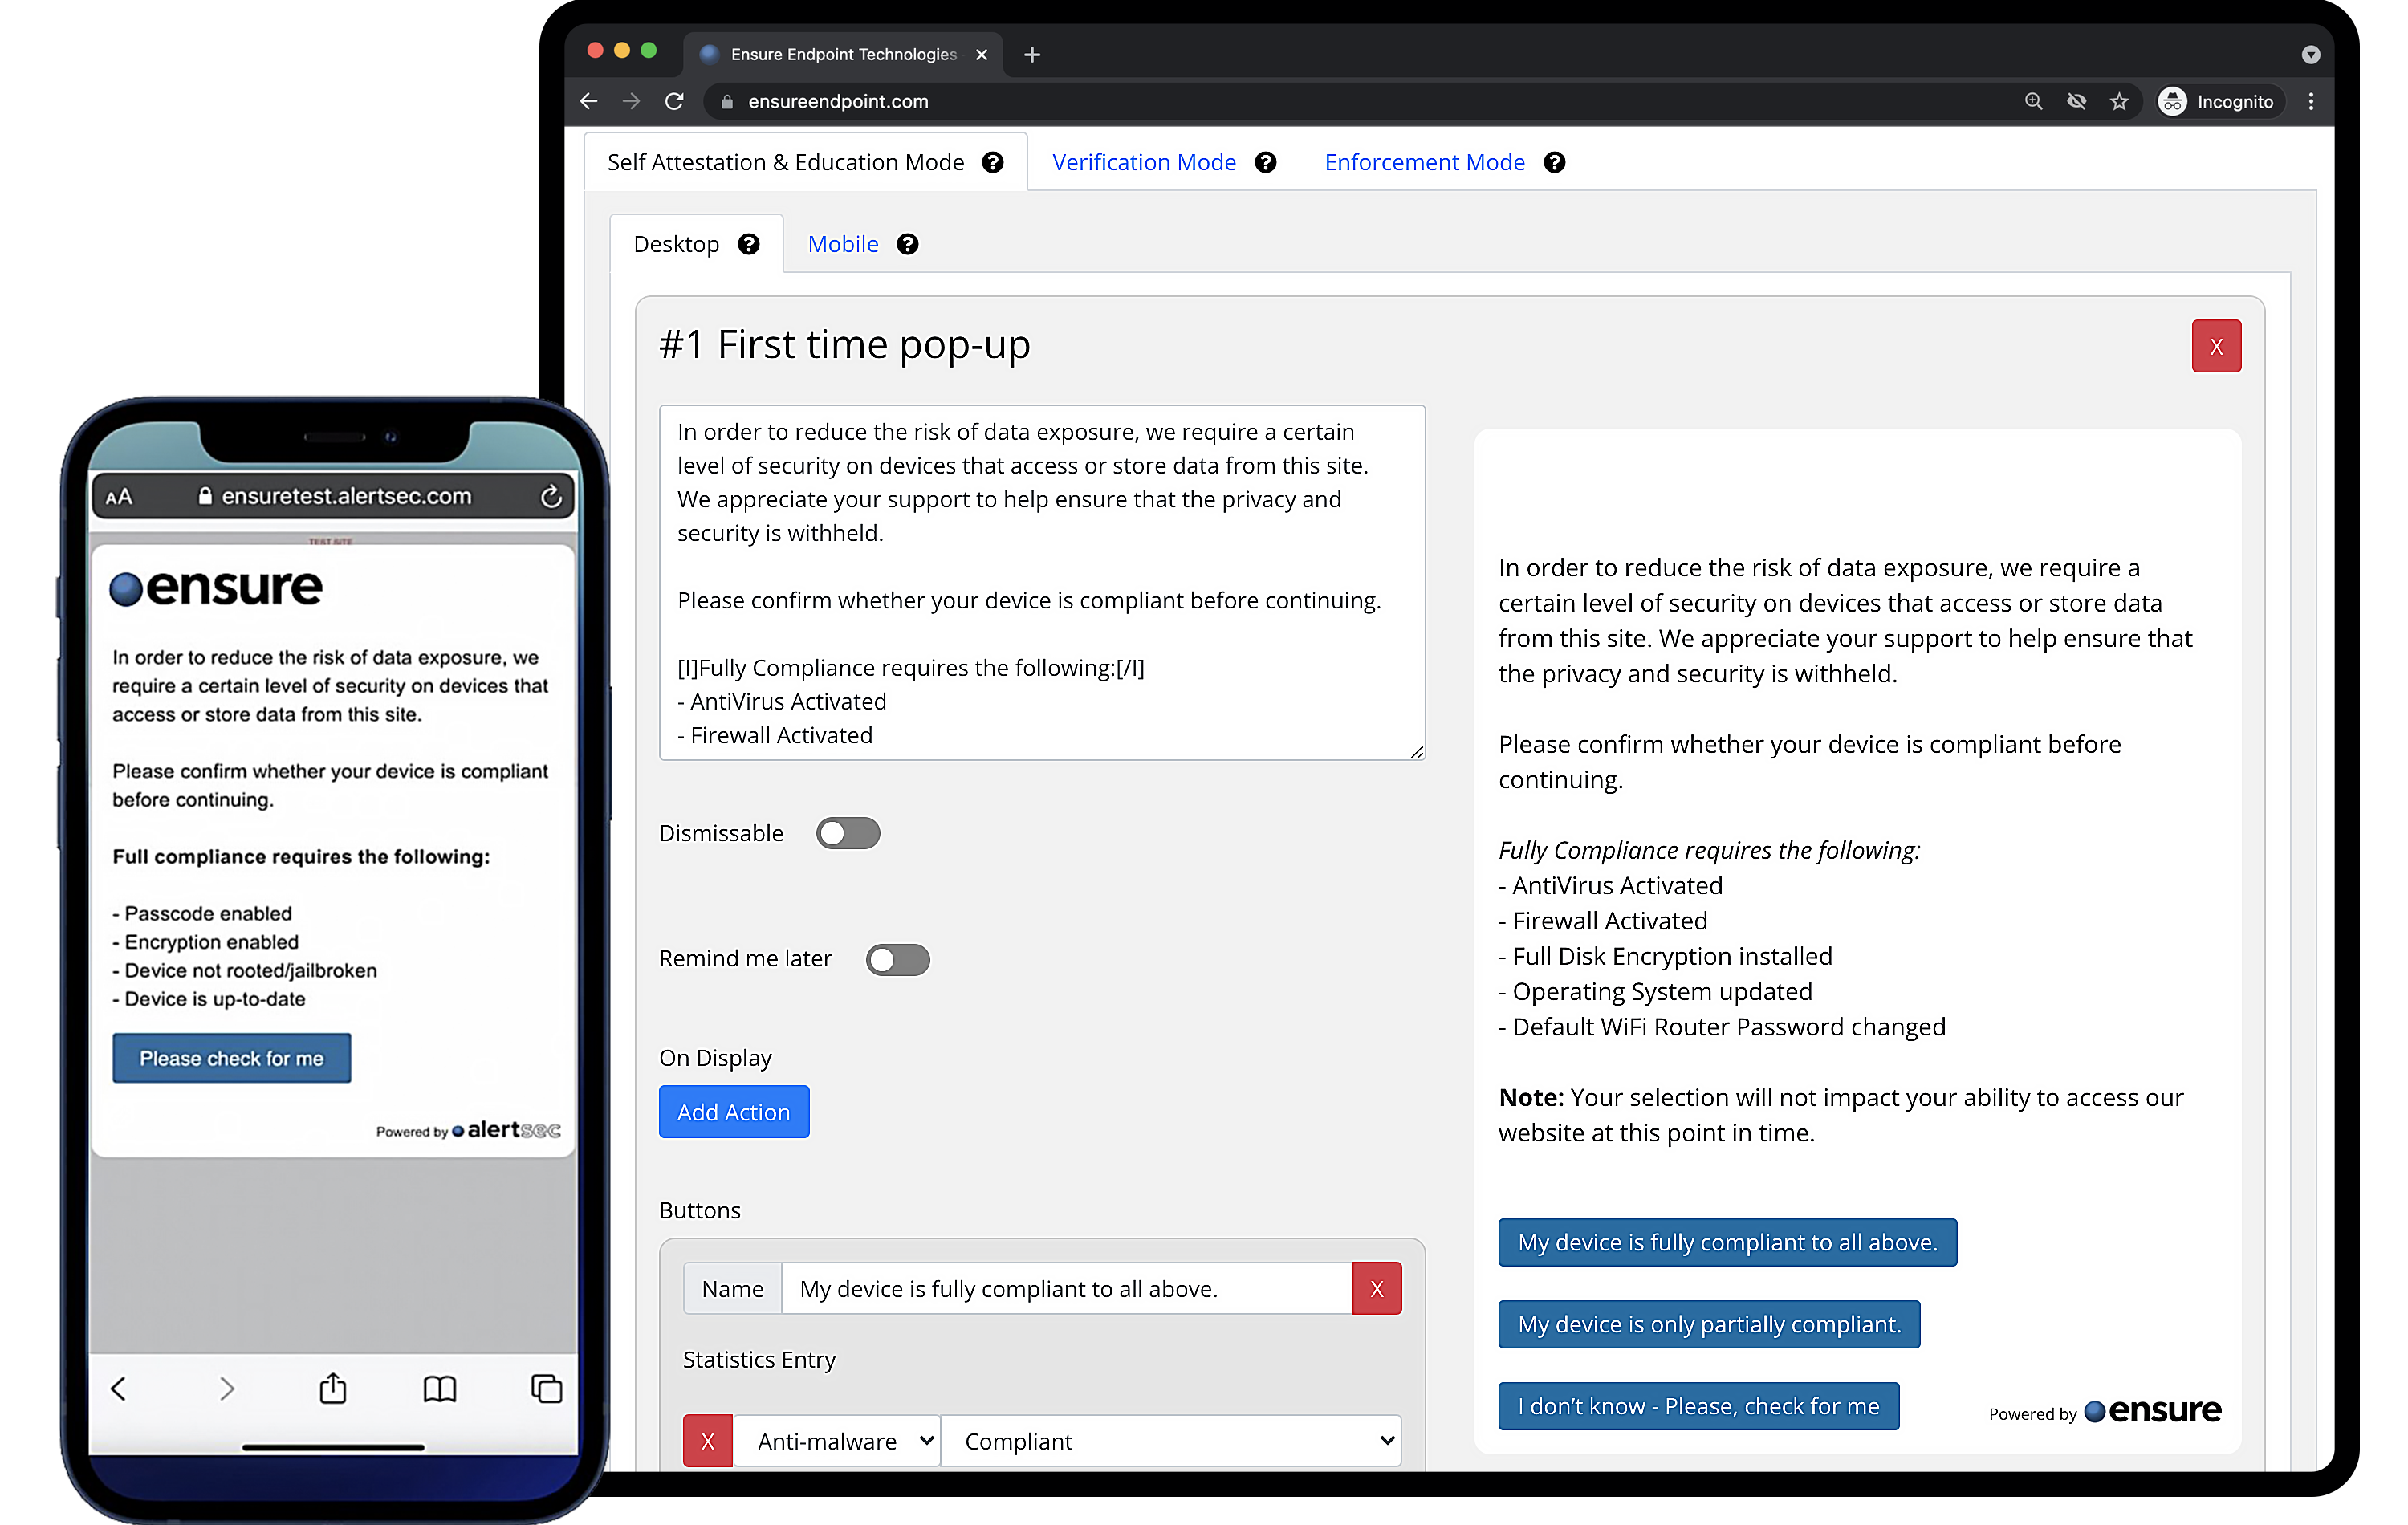Go back in the Chrome browser
The image size is (2408, 1525).
coord(589,101)
